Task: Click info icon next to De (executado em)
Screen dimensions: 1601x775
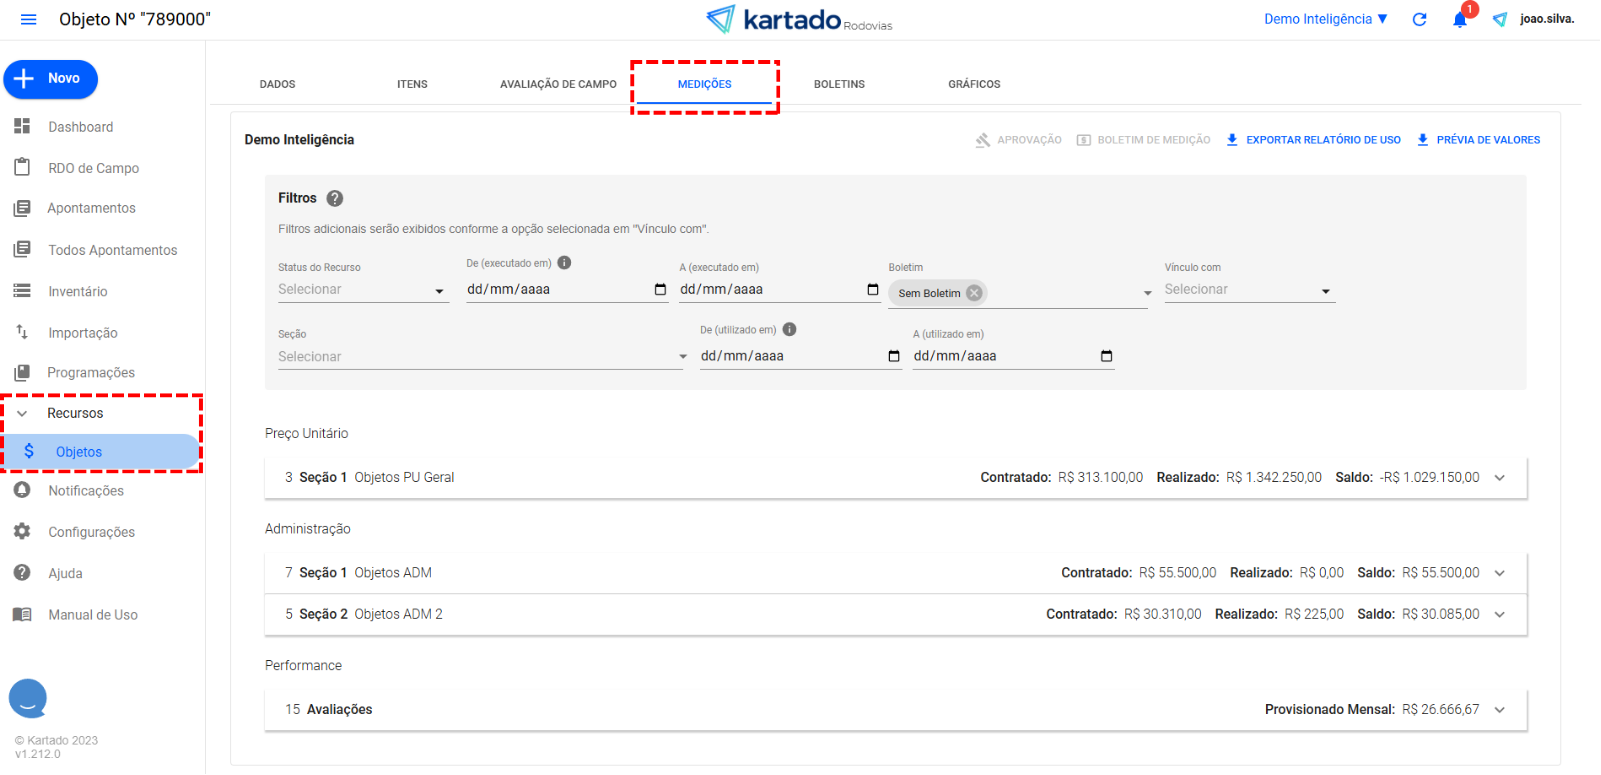Action: [564, 263]
